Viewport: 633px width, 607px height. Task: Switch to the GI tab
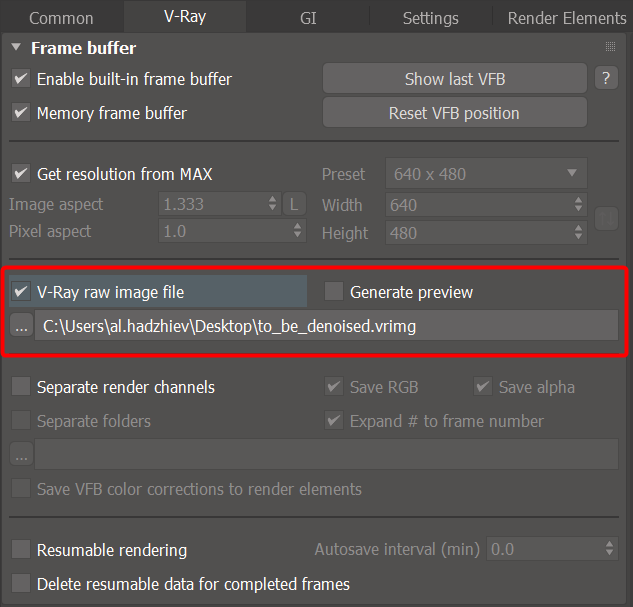pyautogui.click(x=308, y=18)
